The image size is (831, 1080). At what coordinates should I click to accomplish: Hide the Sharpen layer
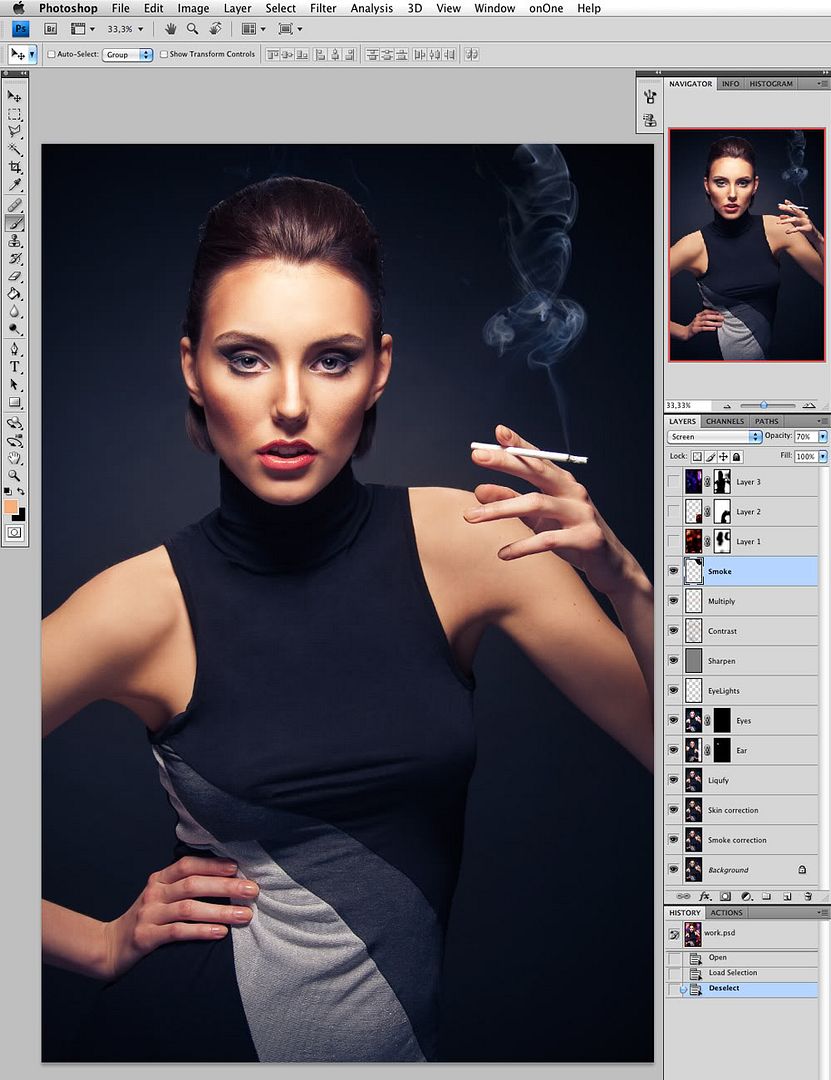pyautogui.click(x=673, y=661)
